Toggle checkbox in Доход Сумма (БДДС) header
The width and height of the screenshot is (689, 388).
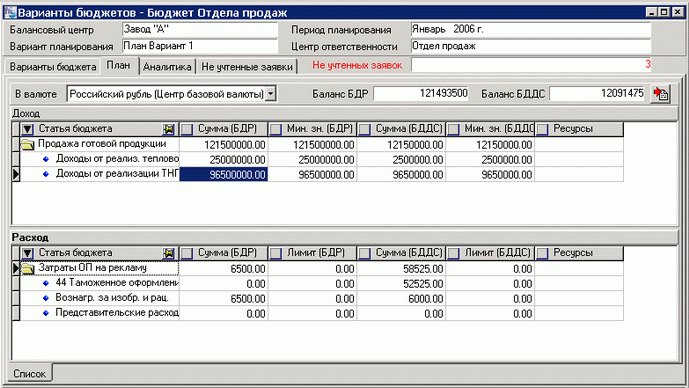pos(364,129)
